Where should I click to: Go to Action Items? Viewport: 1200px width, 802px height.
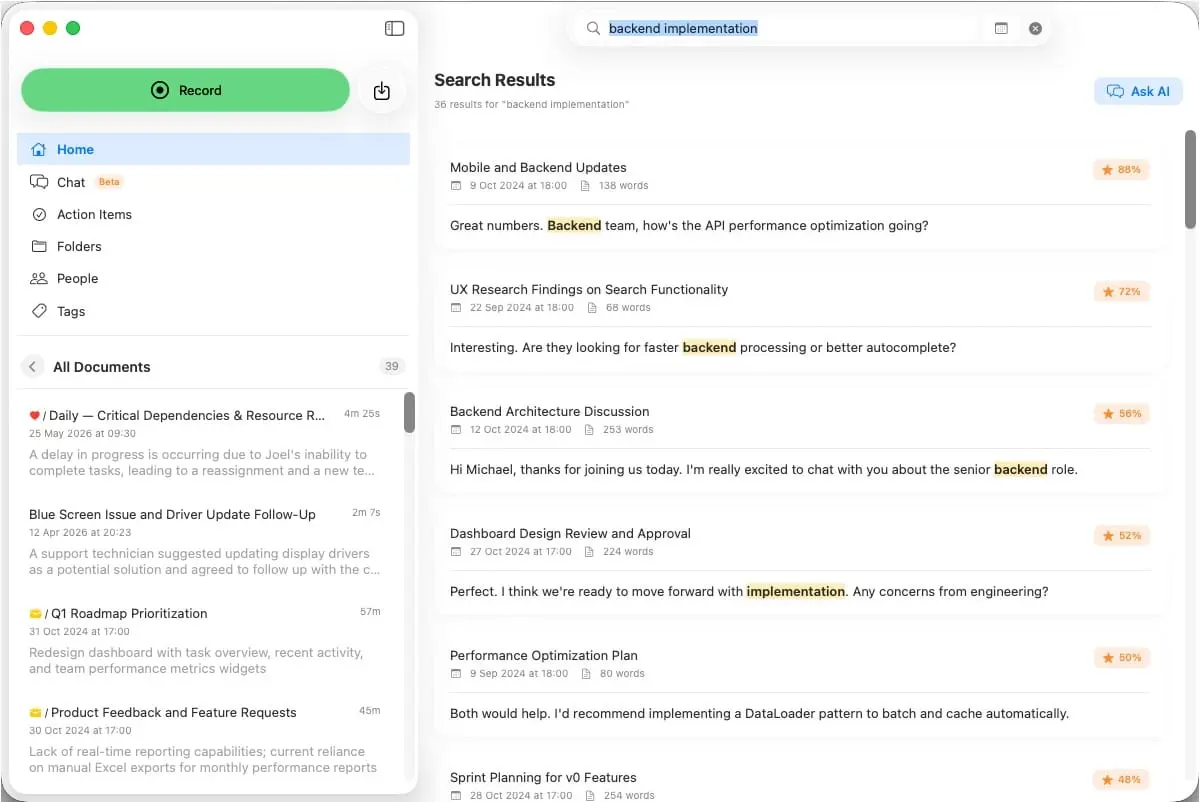(x=213, y=214)
